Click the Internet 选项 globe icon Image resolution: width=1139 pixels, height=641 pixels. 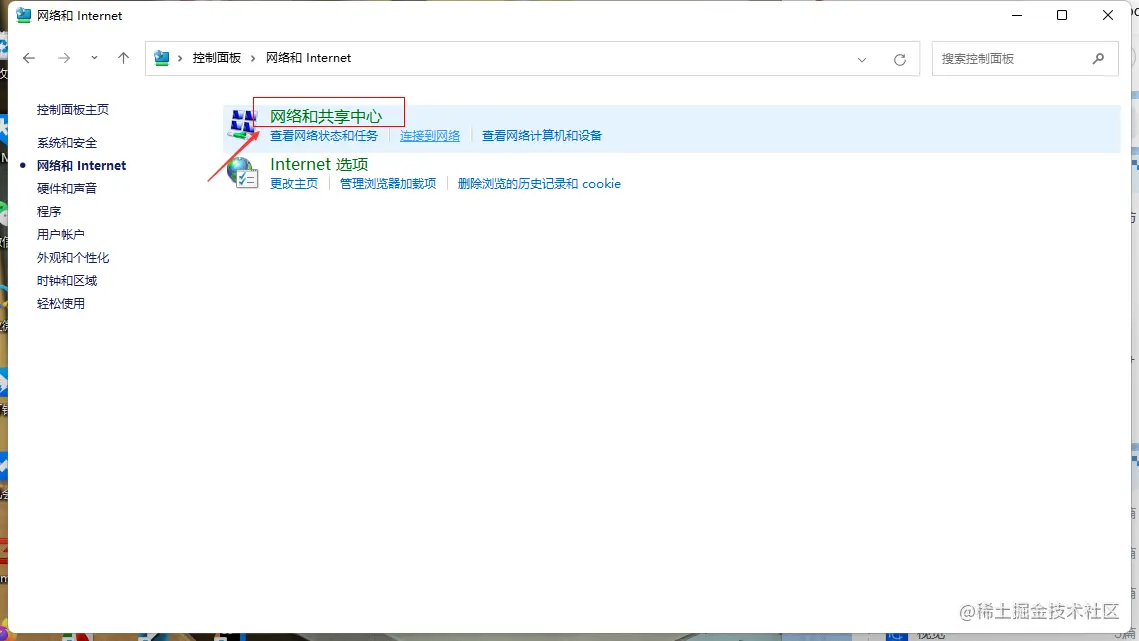point(243,173)
